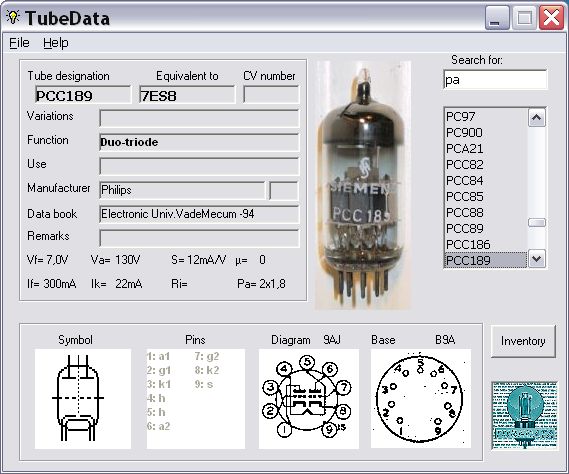Click the tube list scrollbar thumb
Screen dimensions: 569x474
click(x=537, y=222)
